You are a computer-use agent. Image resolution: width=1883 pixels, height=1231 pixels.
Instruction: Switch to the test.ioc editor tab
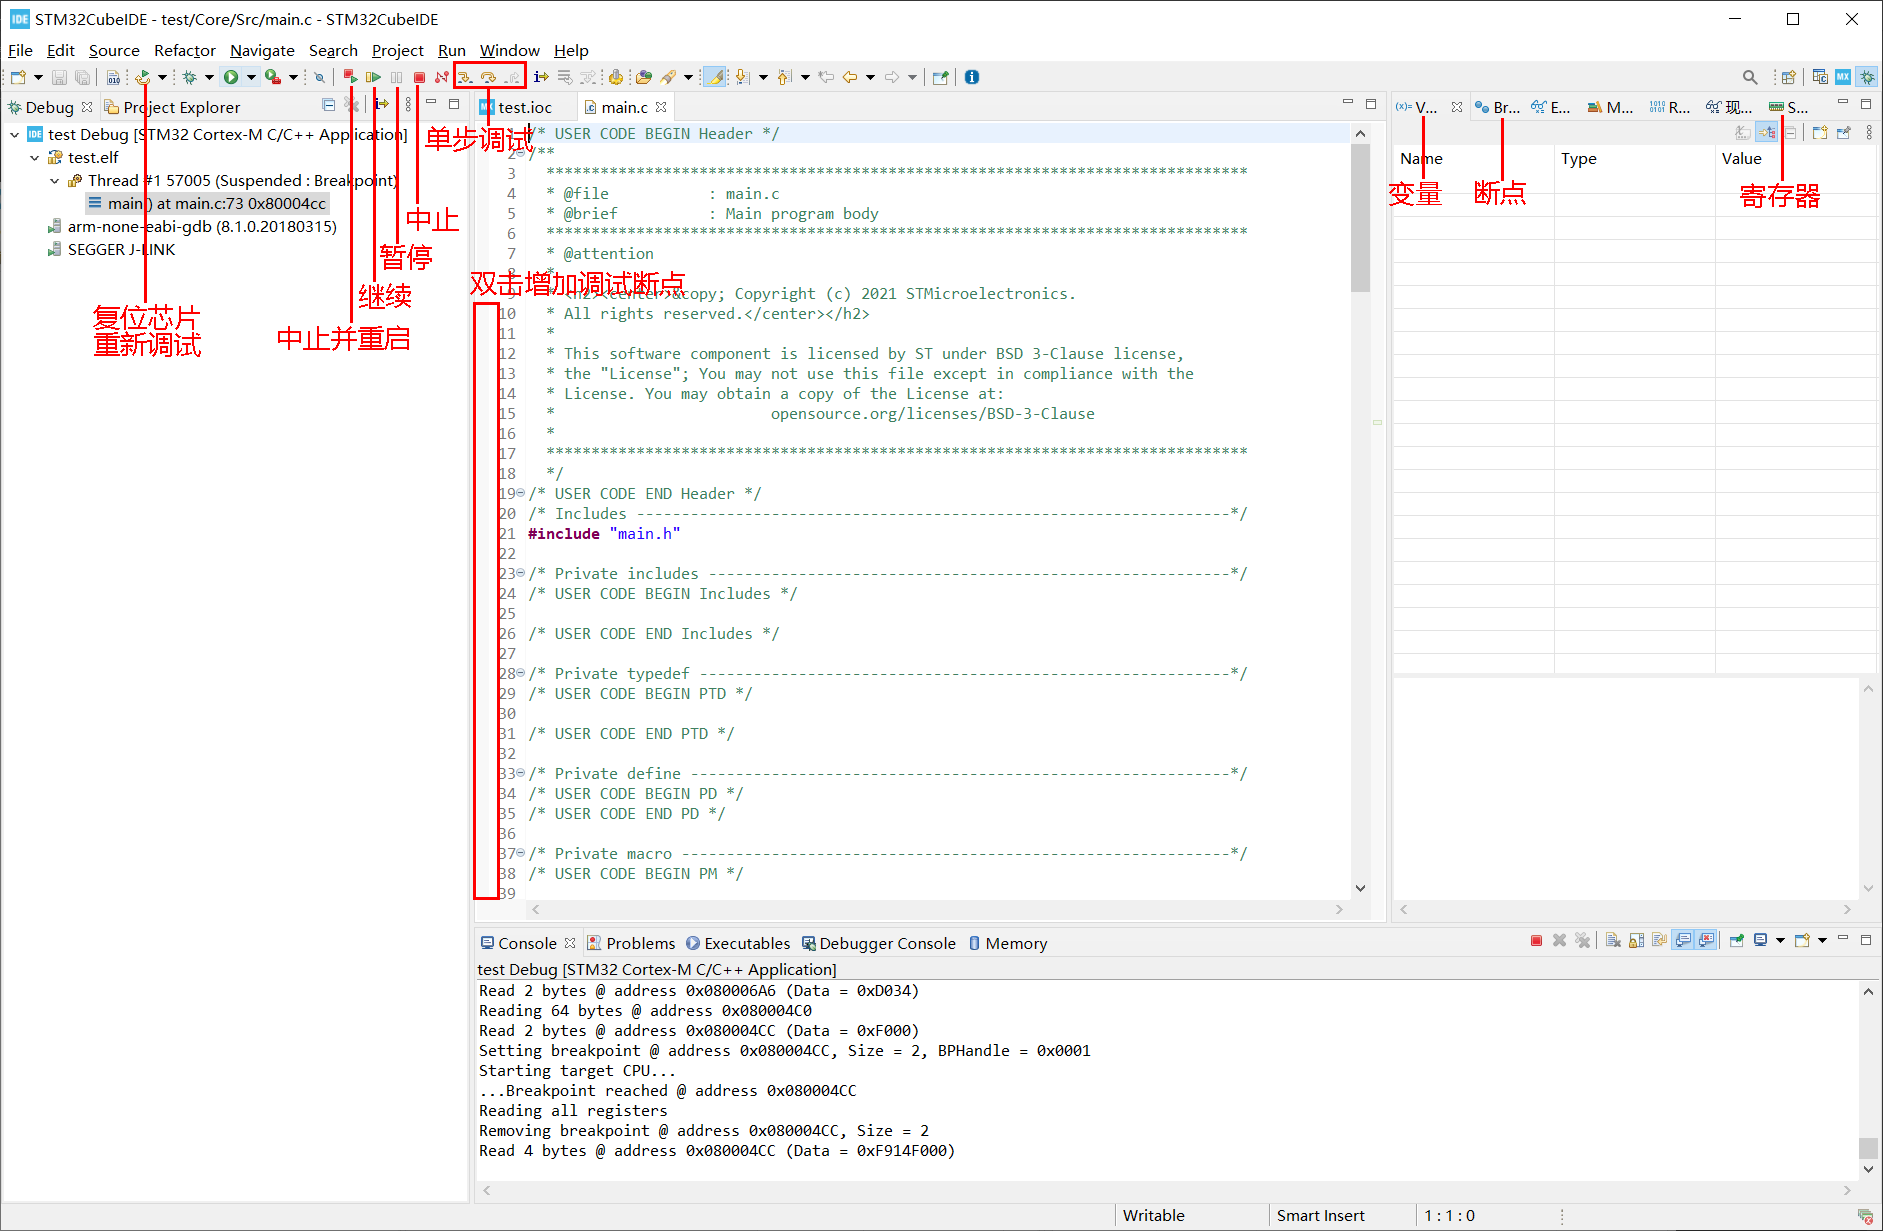(x=517, y=107)
